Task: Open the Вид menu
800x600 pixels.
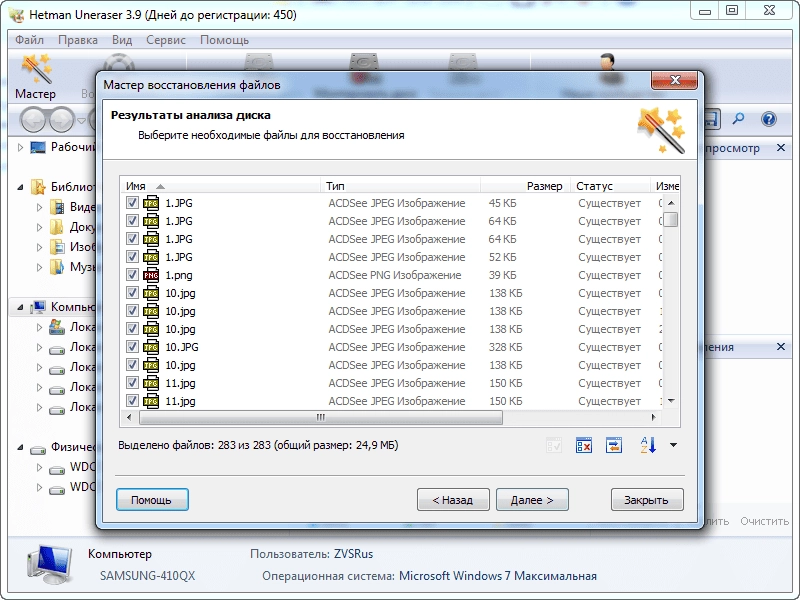Action: pyautogui.click(x=122, y=40)
